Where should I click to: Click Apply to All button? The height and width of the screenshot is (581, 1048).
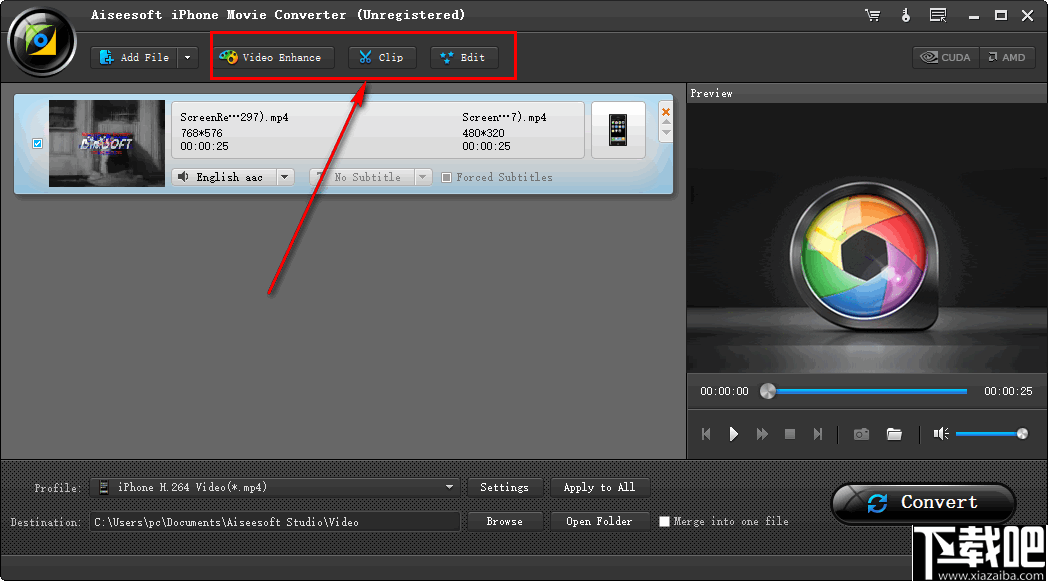(x=600, y=487)
